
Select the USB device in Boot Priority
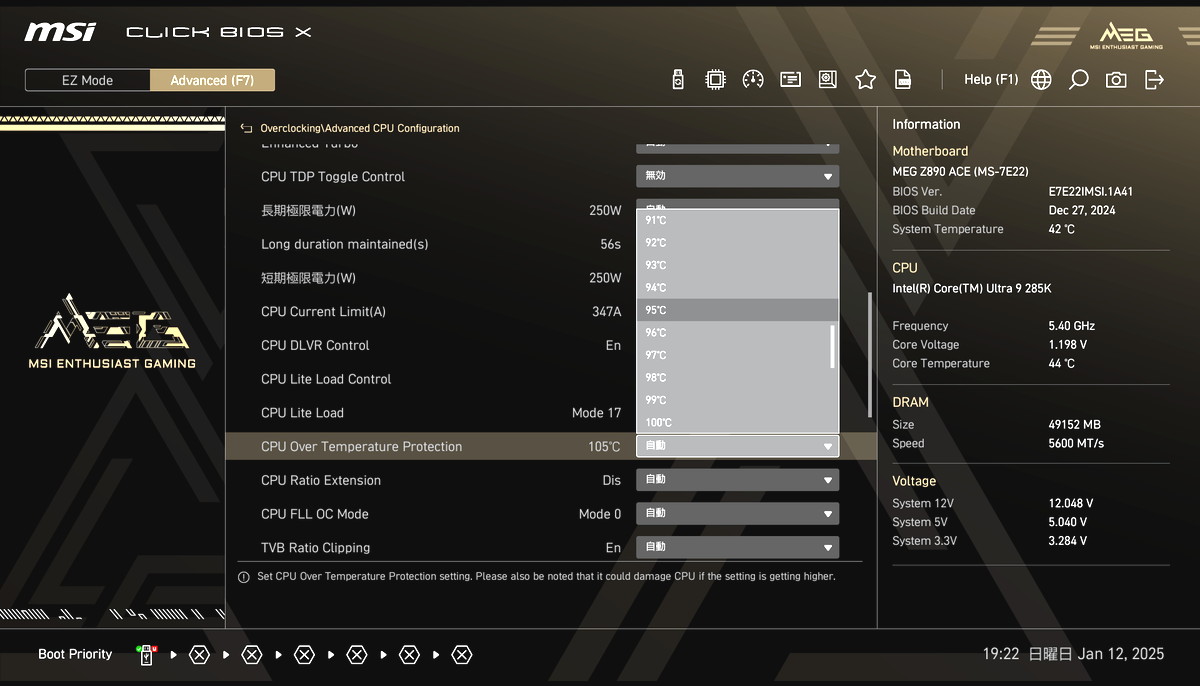(146, 655)
